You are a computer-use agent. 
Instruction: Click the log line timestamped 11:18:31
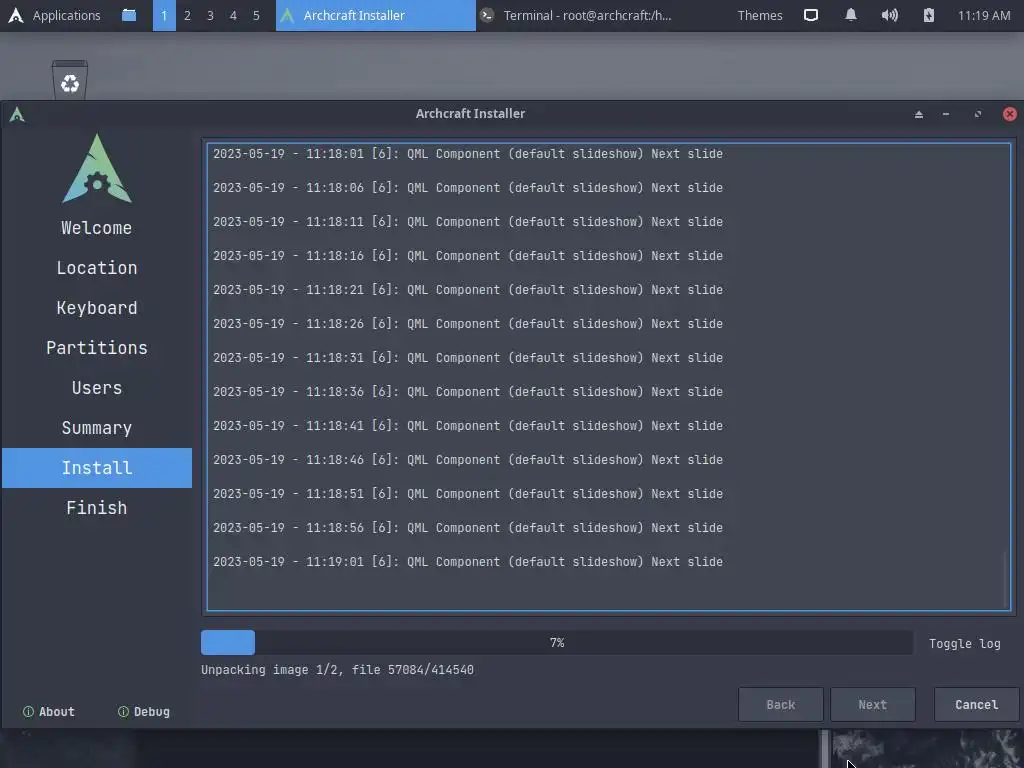468,357
